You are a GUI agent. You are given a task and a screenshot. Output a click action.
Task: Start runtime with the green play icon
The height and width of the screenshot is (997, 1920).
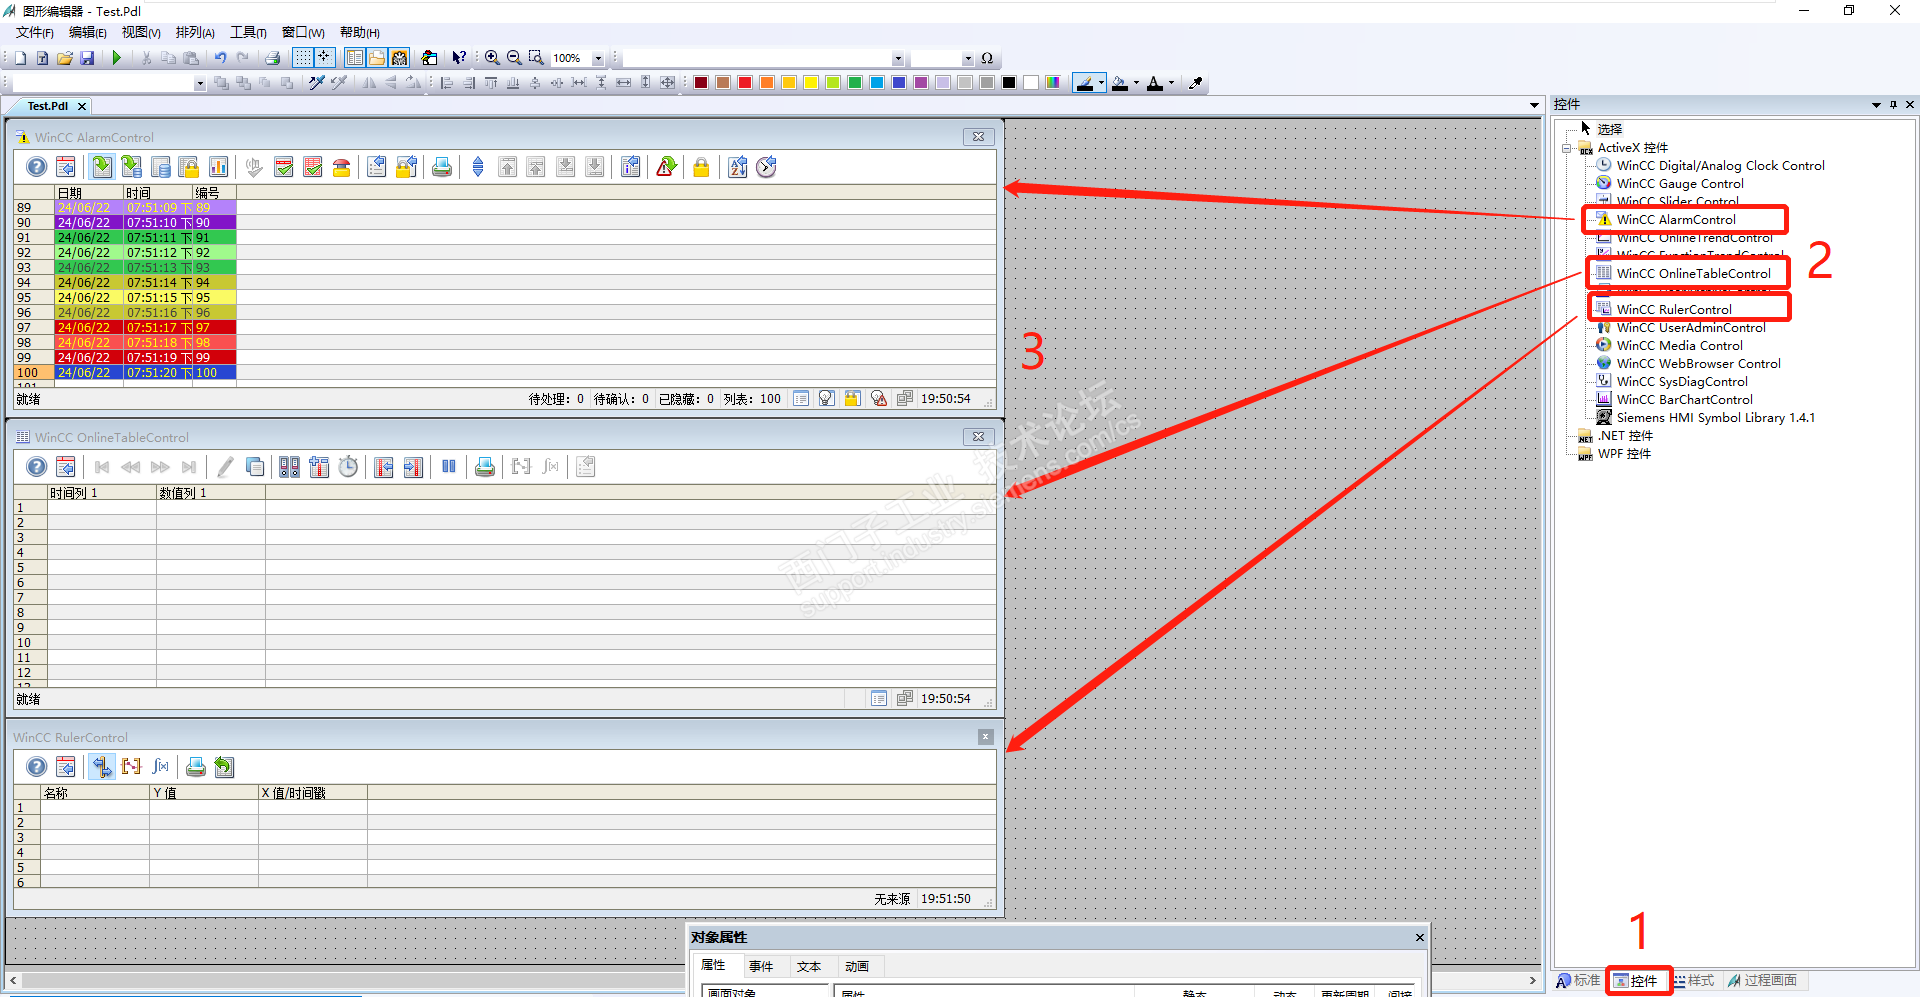tap(117, 58)
